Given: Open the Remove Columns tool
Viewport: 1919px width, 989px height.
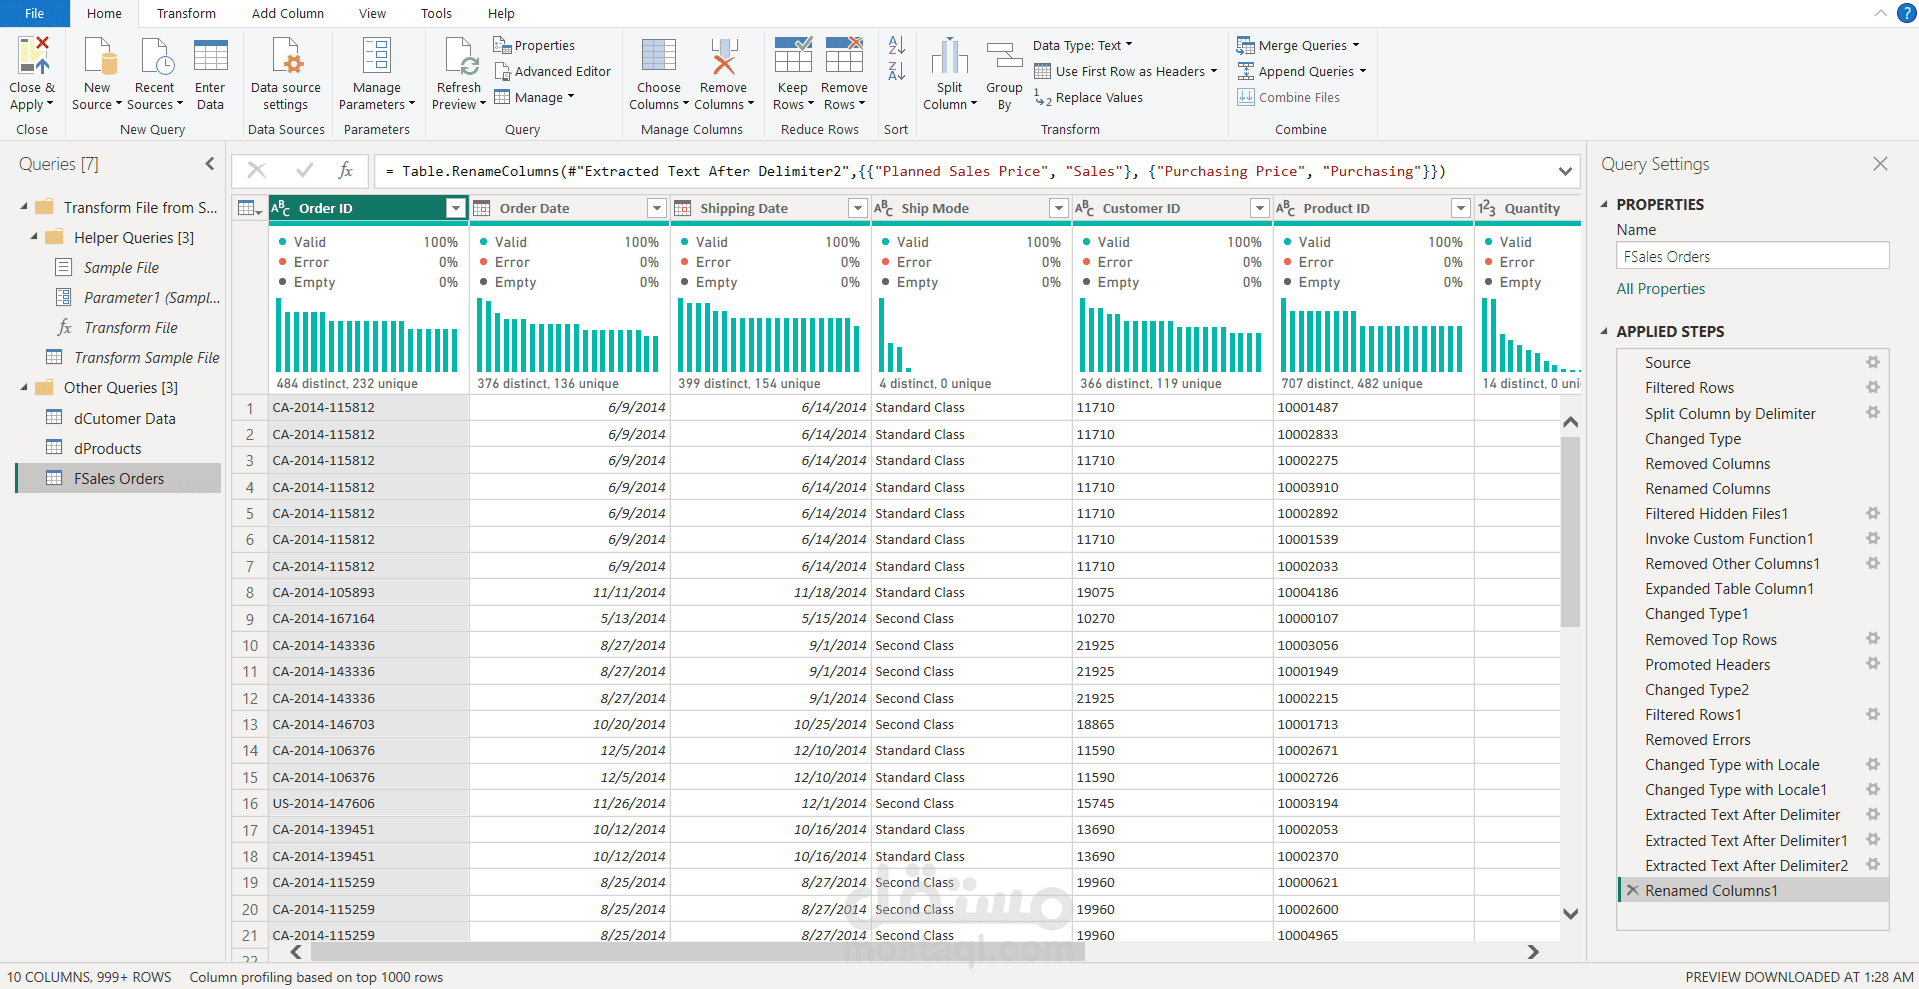Looking at the screenshot, I should (x=723, y=57).
